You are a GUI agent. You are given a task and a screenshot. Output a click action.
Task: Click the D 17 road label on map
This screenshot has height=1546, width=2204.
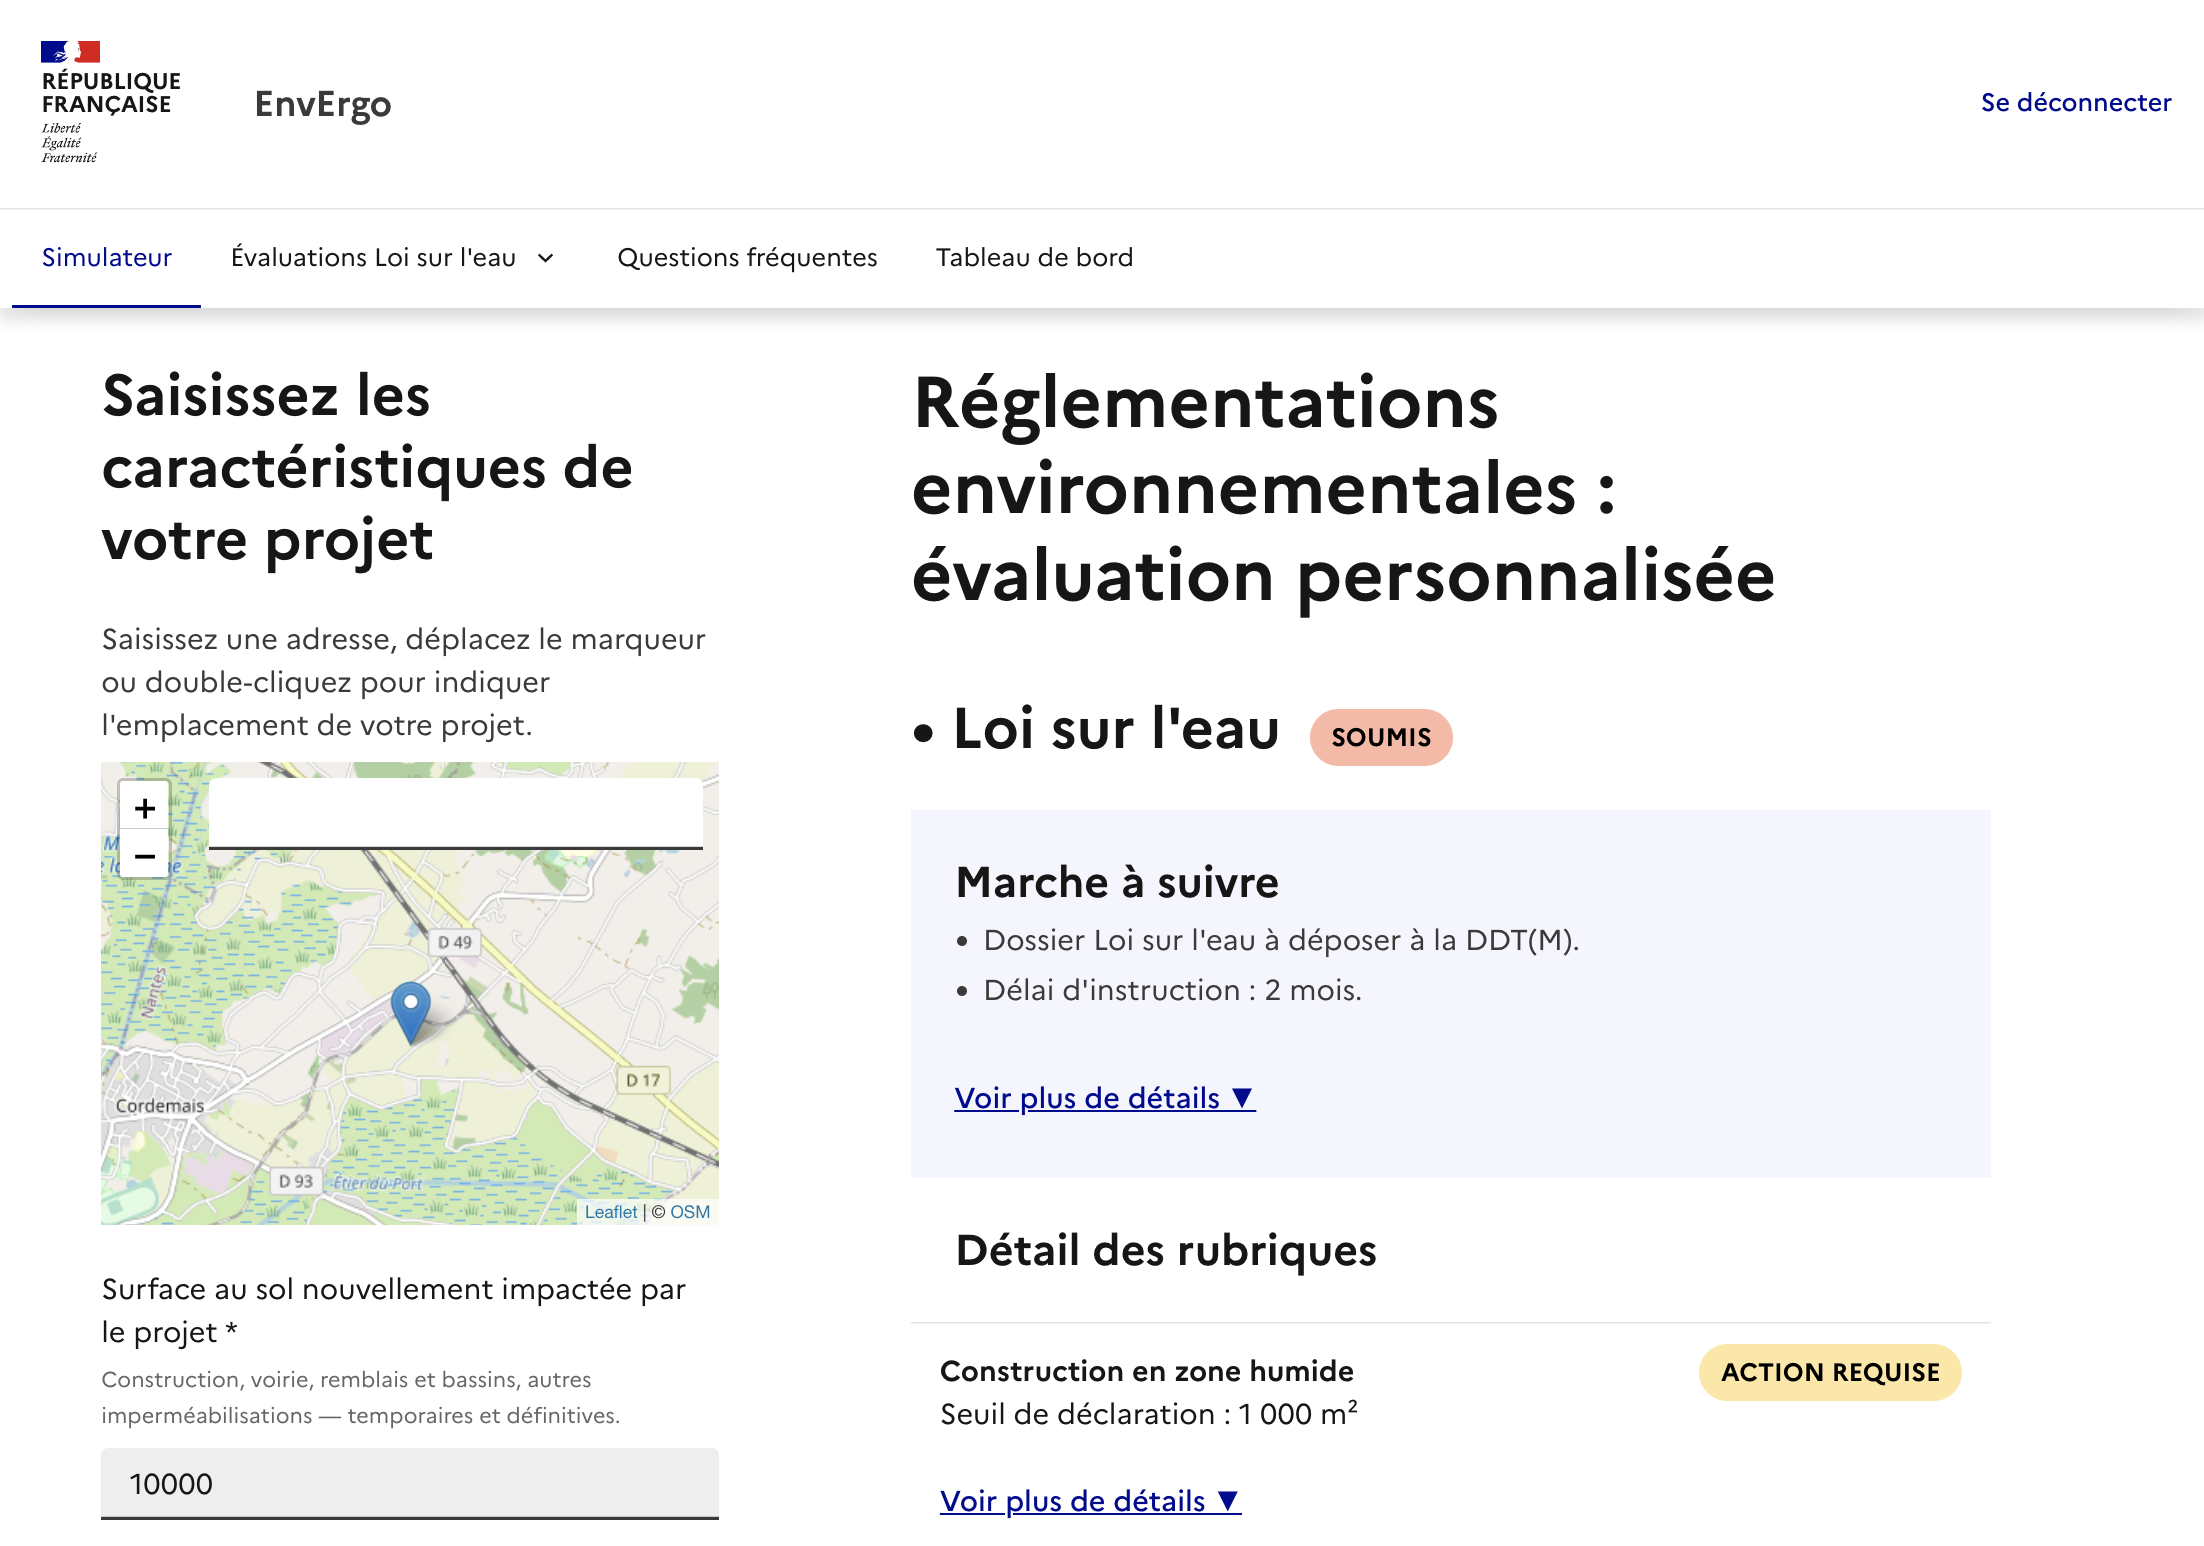pyautogui.click(x=643, y=1080)
